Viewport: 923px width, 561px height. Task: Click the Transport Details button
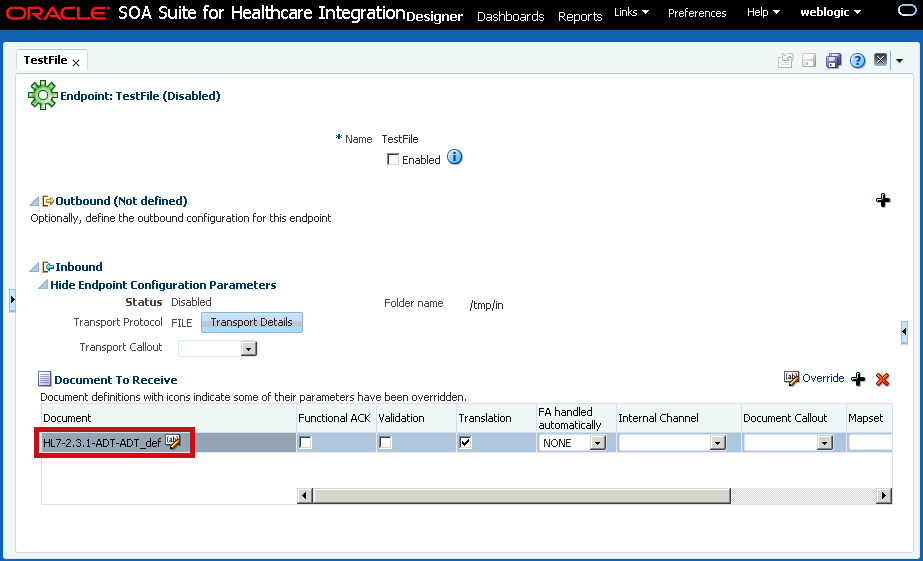[x=252, y=323]
